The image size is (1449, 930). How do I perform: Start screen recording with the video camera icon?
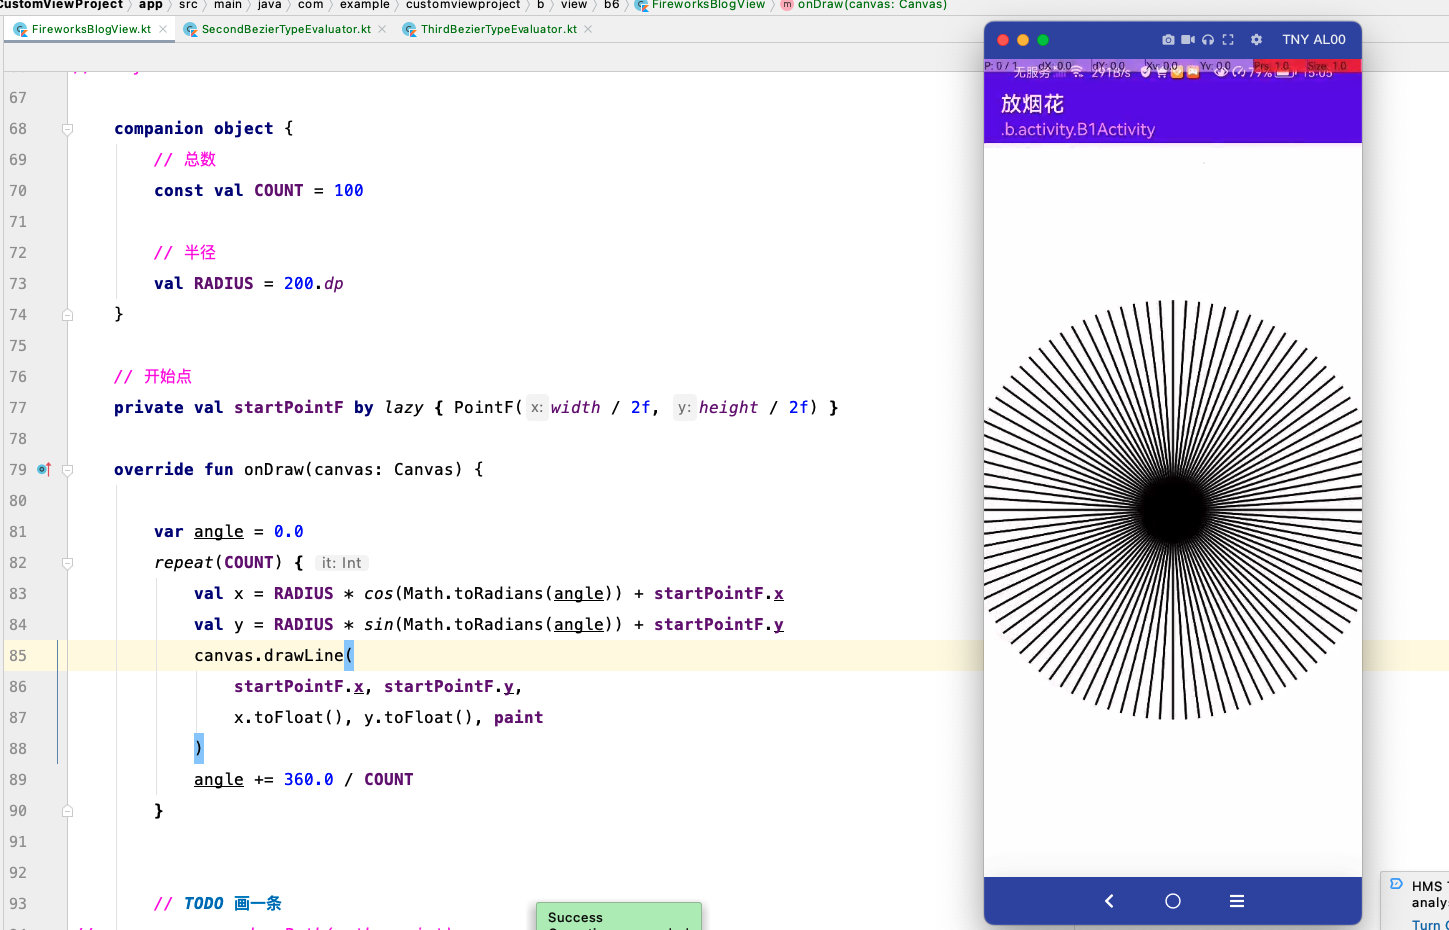click(1188, 40)
